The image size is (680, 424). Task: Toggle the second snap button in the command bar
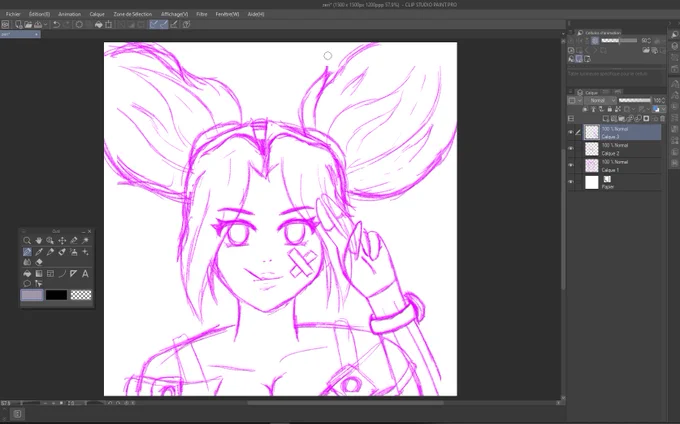click(x=163, y=24)
